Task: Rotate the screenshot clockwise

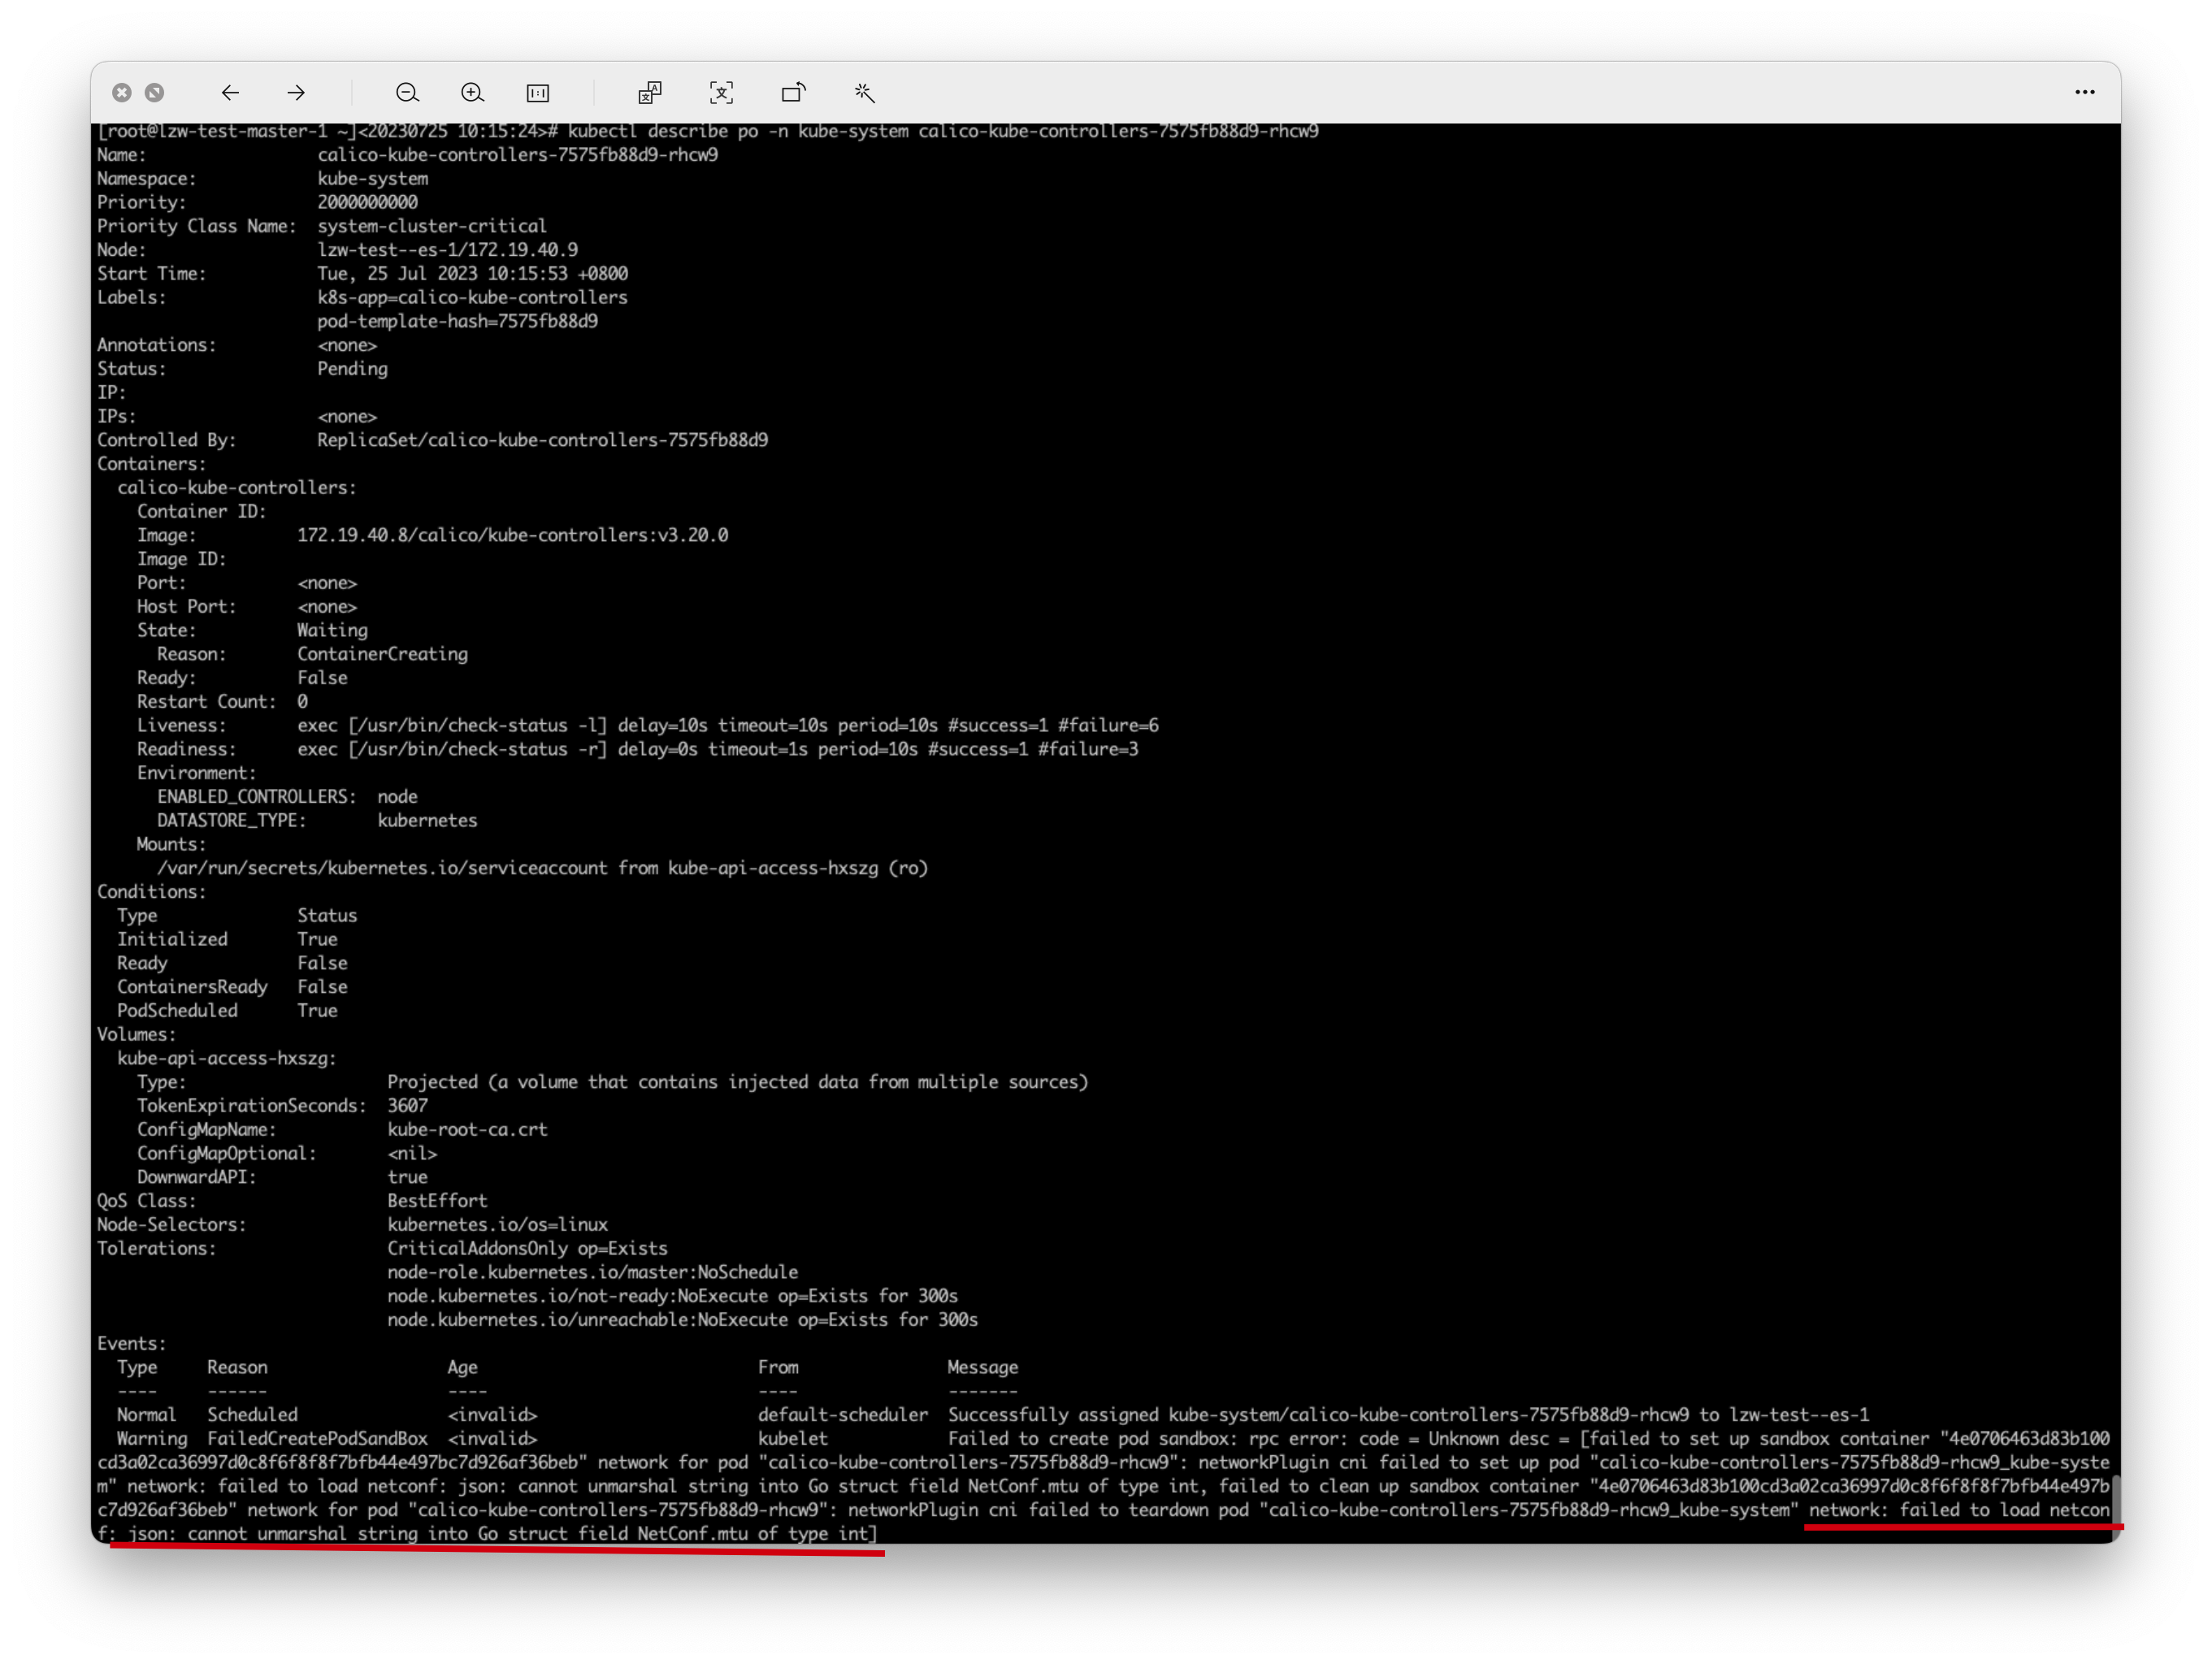Action: click(x=793, y=92)
